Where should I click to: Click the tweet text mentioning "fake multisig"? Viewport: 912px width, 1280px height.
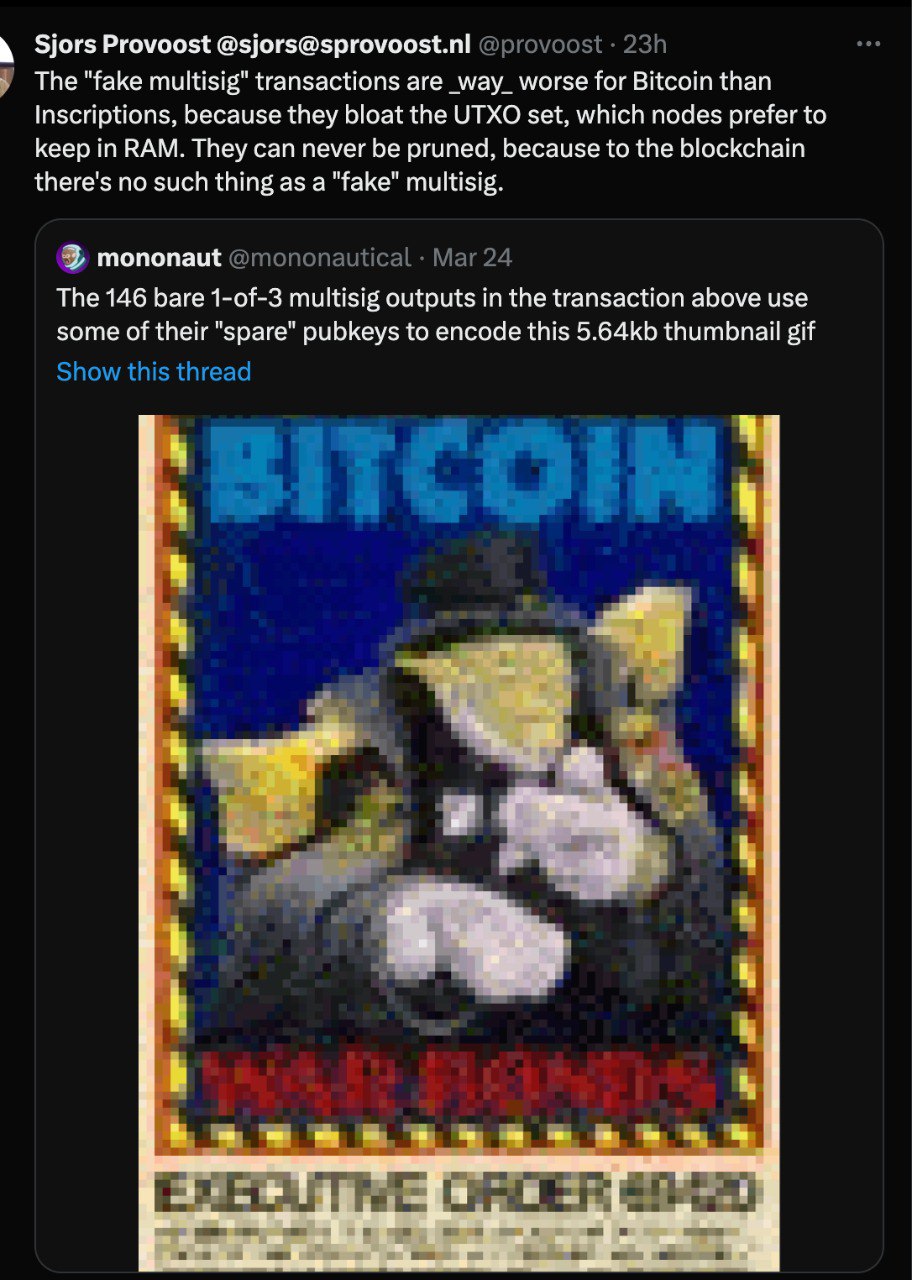pyautogui.click(x=431, y=131)
